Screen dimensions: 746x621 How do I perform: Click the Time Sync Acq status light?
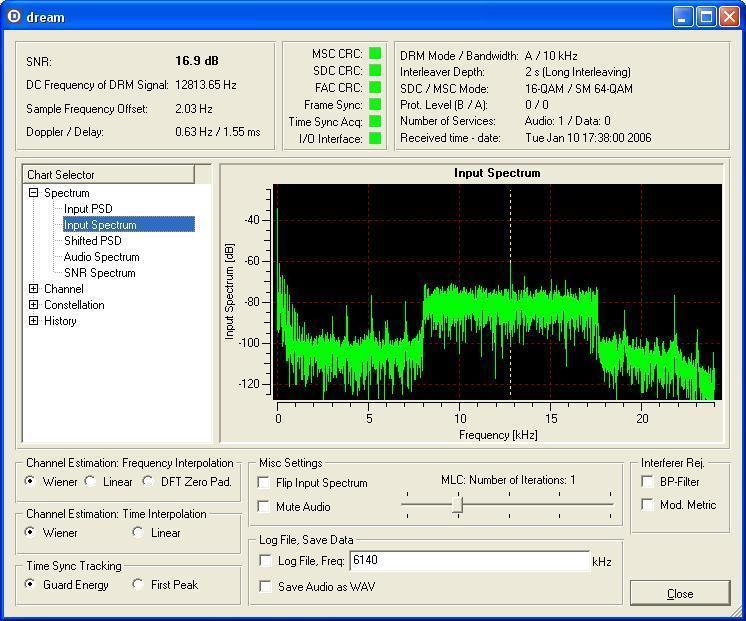tap(375, 122)
